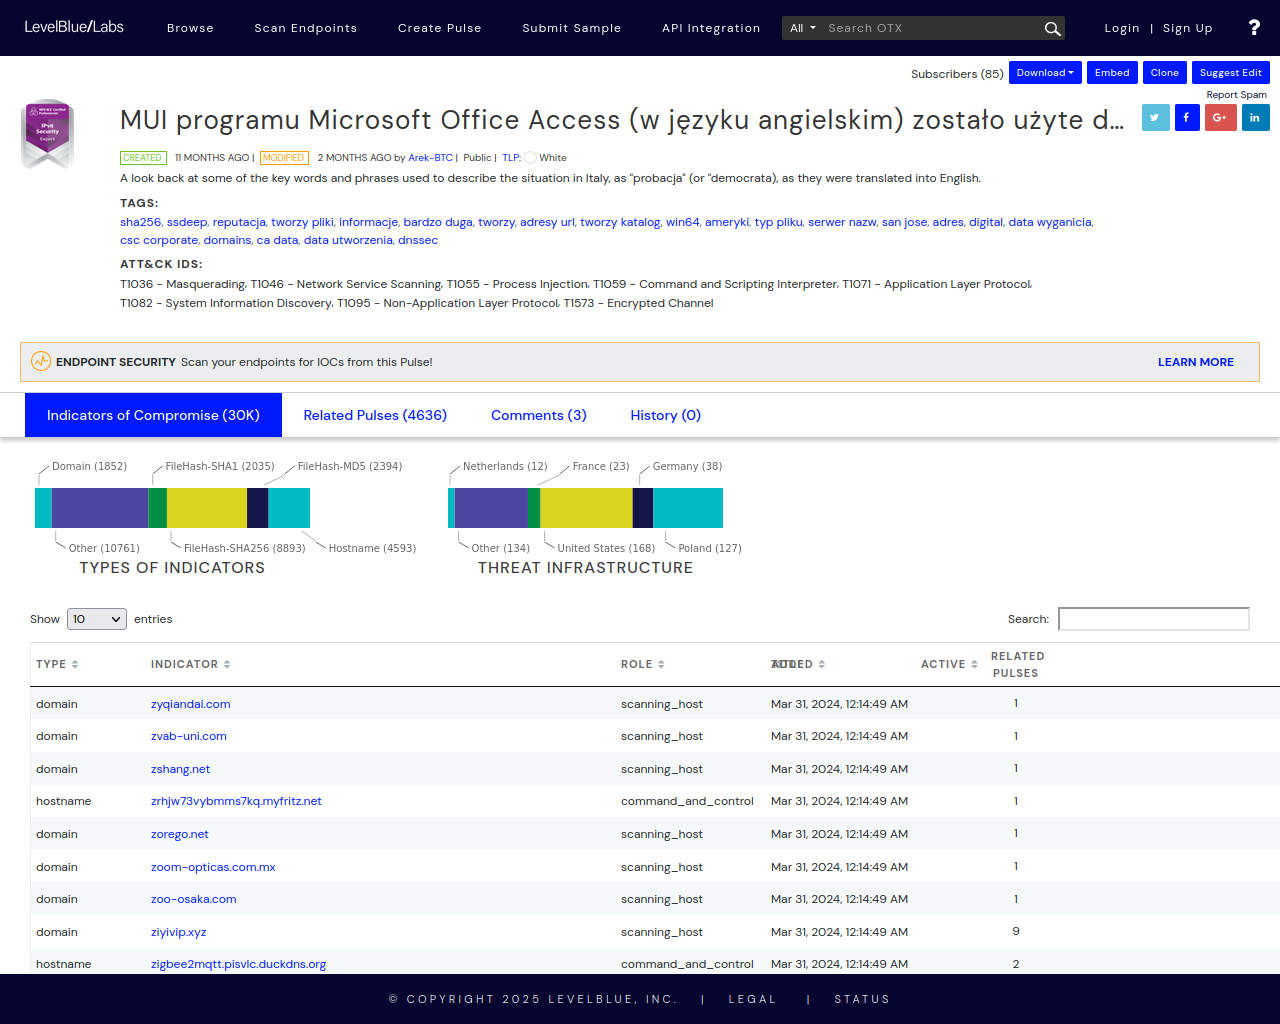Click the Clone button
Image resolution: width=1280 pixels, height=1024 pixels.
point(1164,73)
